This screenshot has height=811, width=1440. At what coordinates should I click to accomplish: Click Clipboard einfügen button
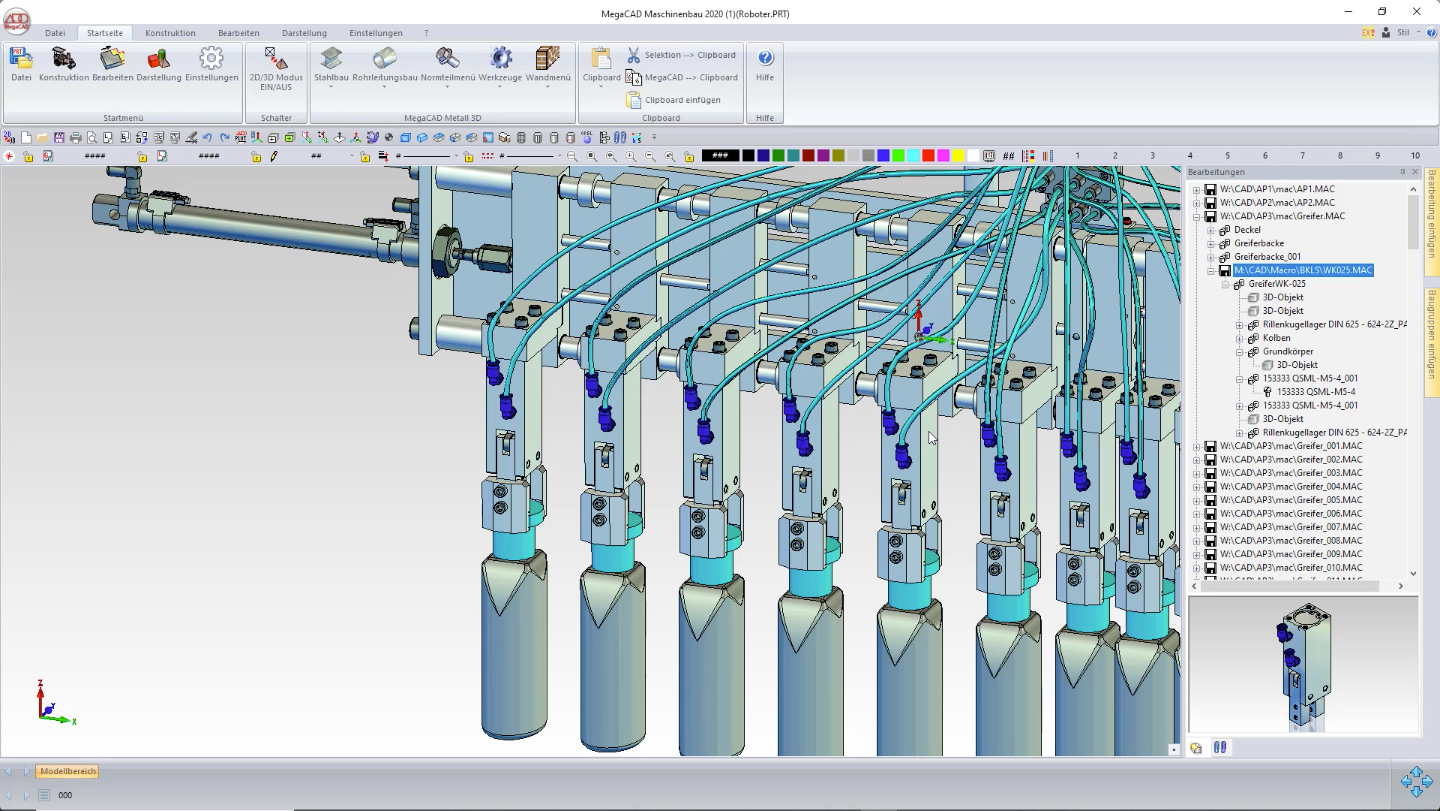tap(682, 100)
